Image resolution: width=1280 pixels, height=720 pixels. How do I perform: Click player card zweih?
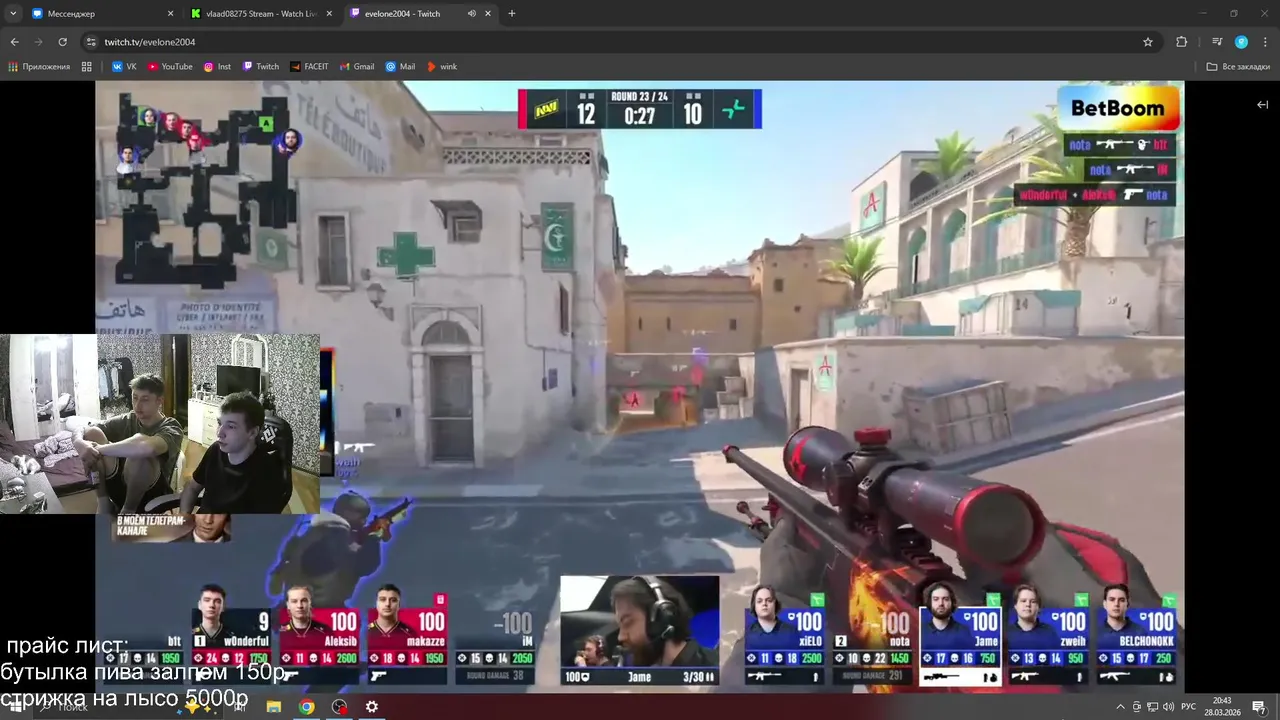pos(1048,634)
